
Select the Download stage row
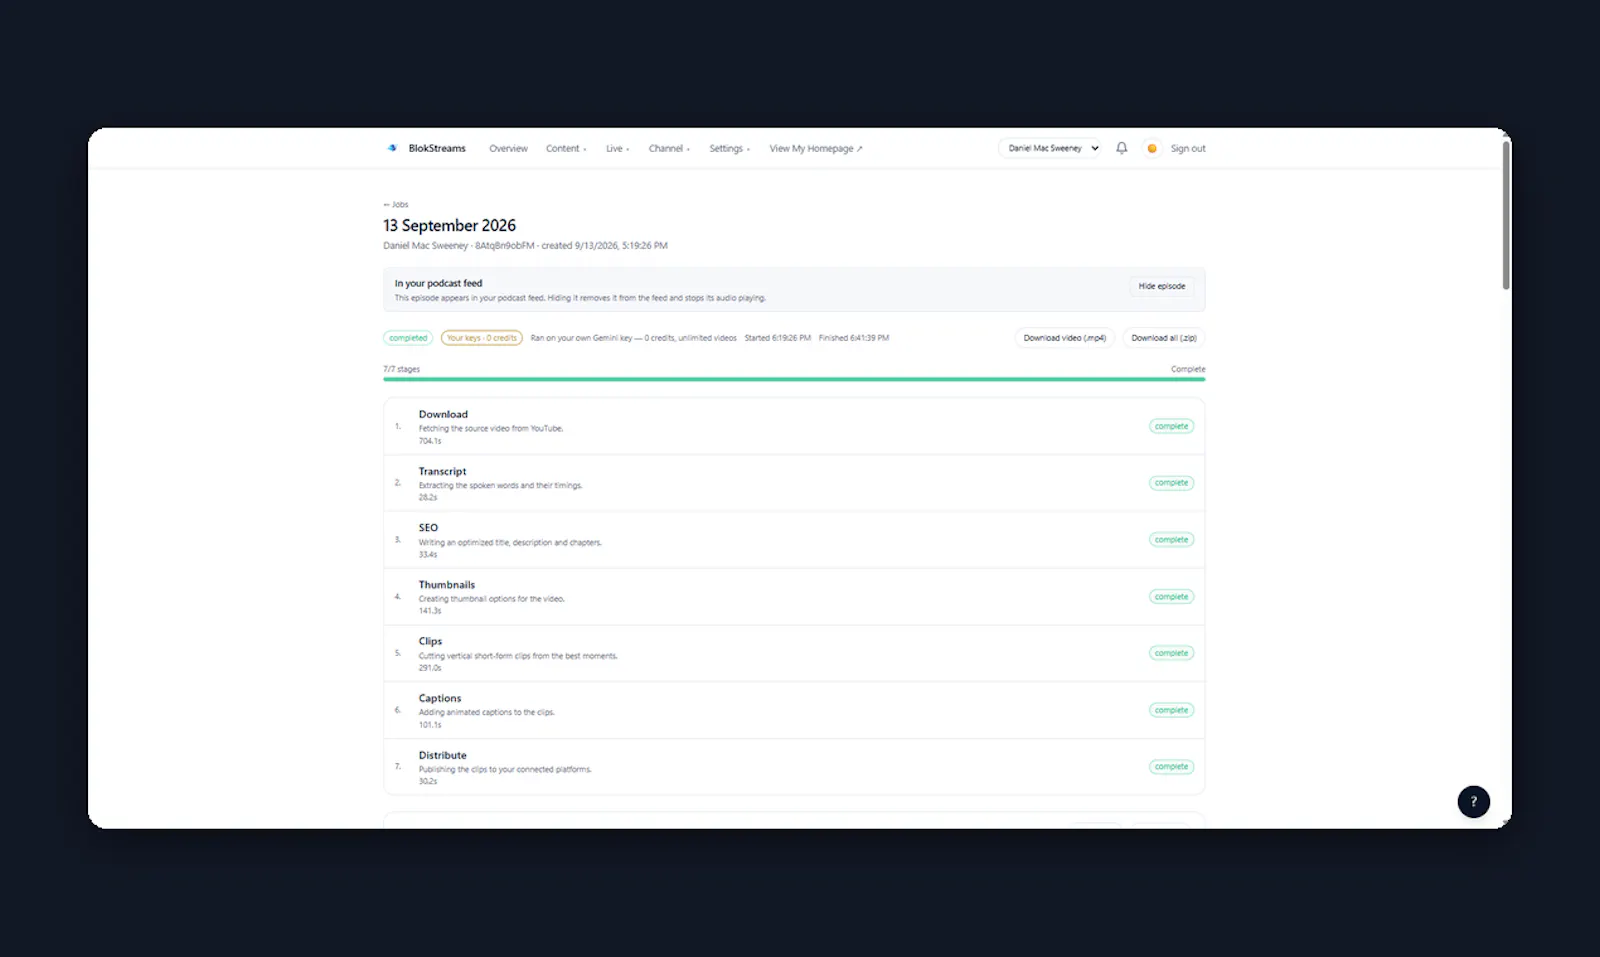point(794,427)
